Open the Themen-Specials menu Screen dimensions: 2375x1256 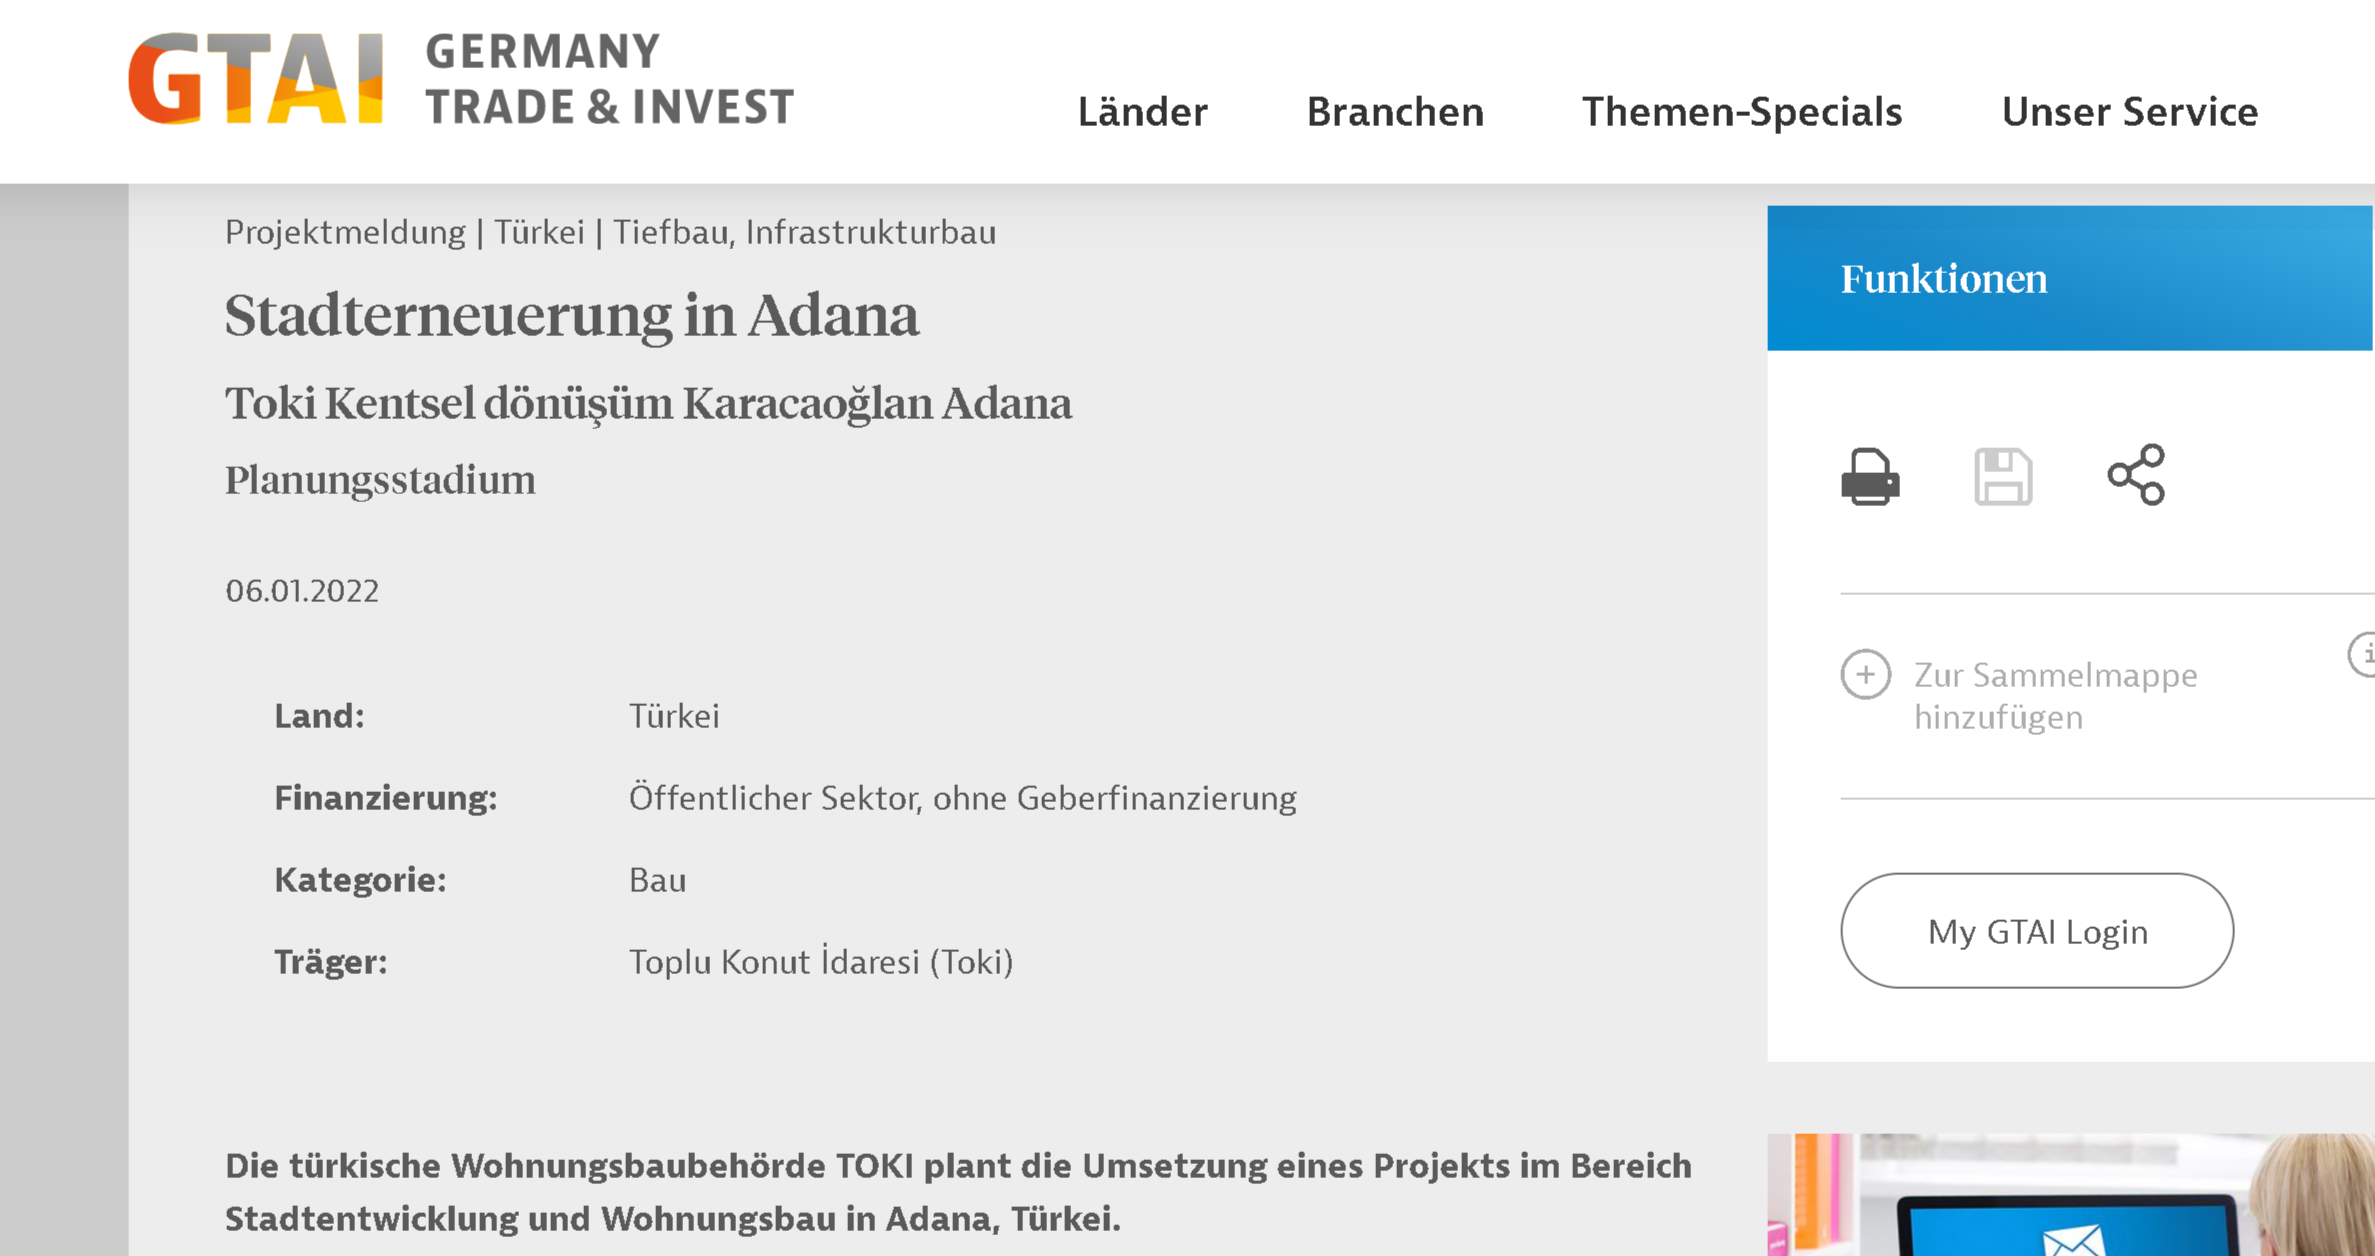pyautogui.click(x=1742, y=111)
